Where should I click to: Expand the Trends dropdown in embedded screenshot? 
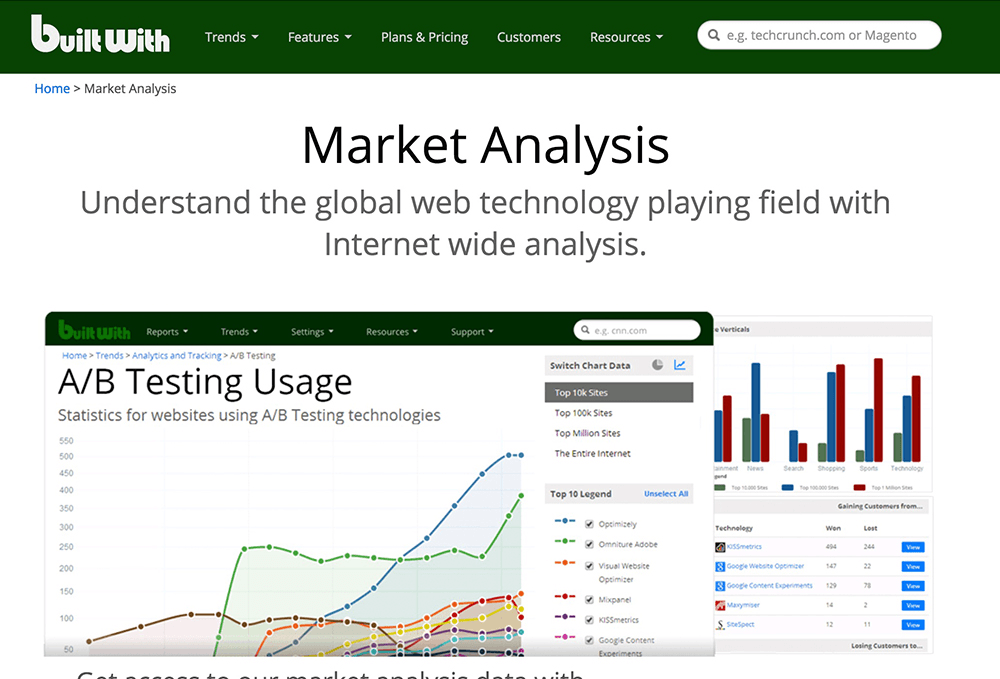pyautogui.click(x=239, y=332)
